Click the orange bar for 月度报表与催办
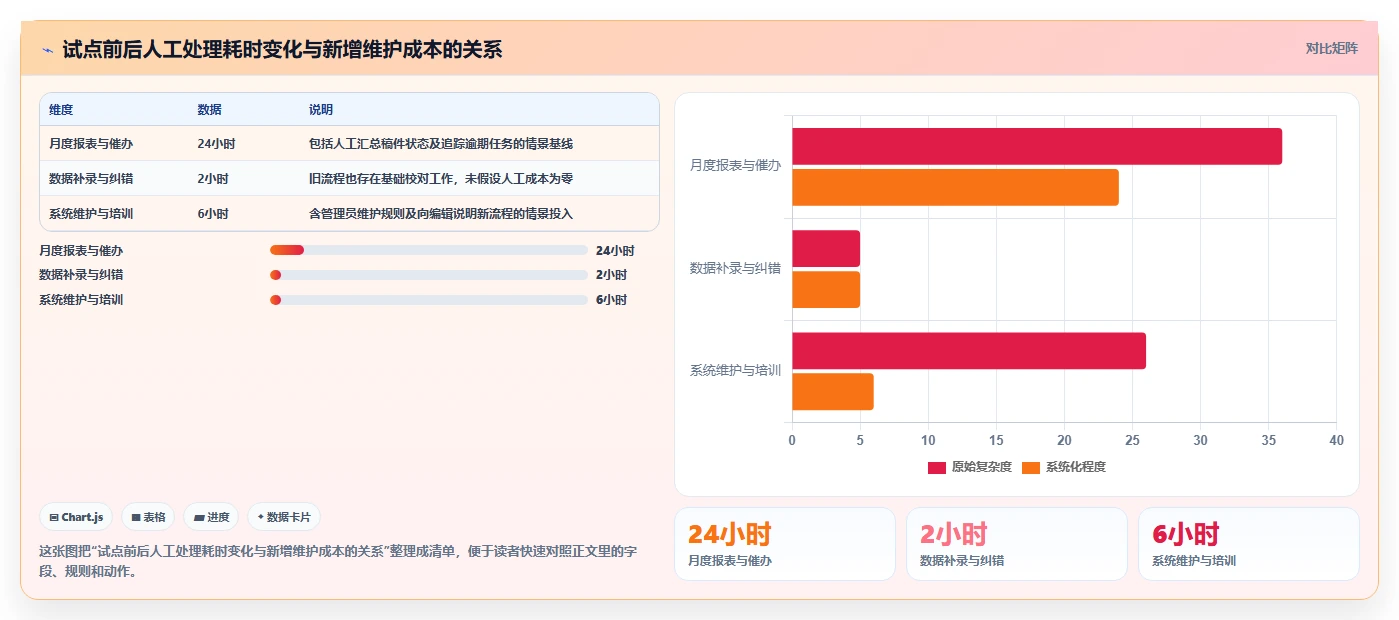 pyautogui.click(x=955, y=187)
